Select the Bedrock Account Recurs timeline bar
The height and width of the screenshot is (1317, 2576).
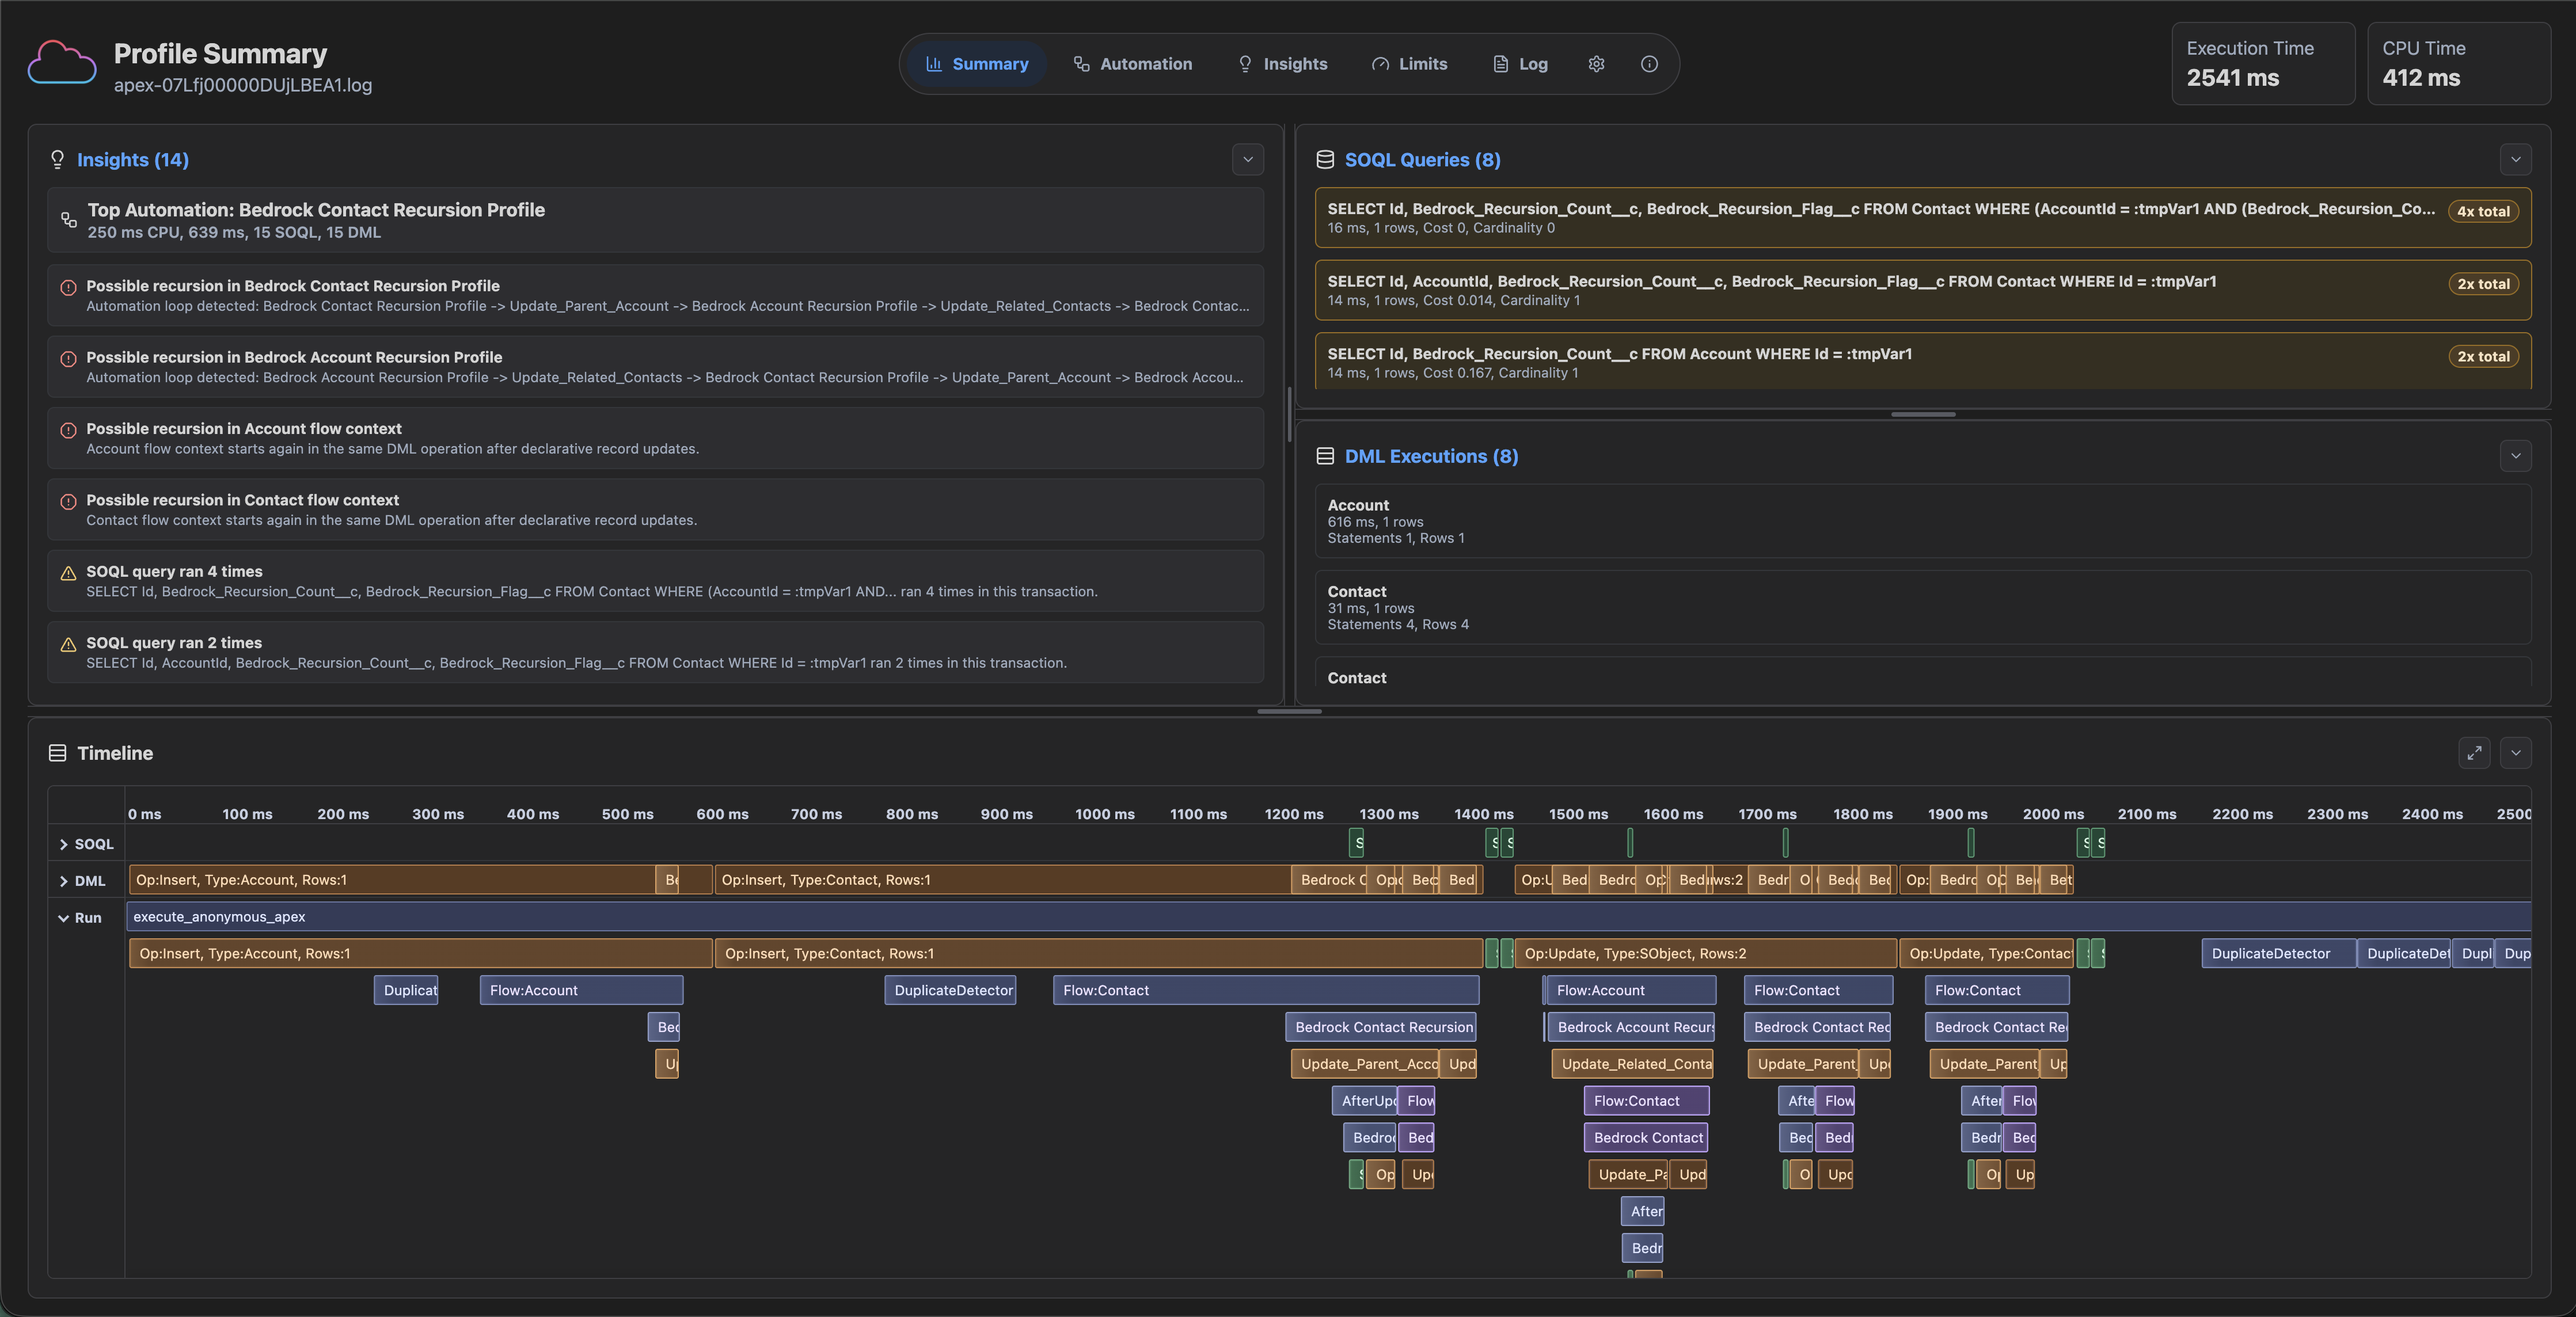[x=1631, y=1027]
